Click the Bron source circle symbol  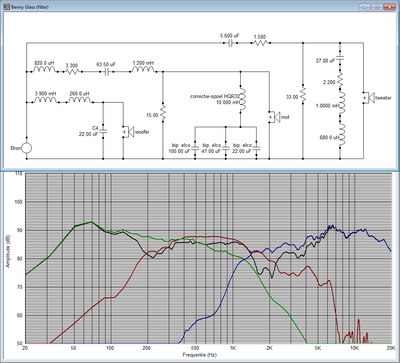click(27, 148)
